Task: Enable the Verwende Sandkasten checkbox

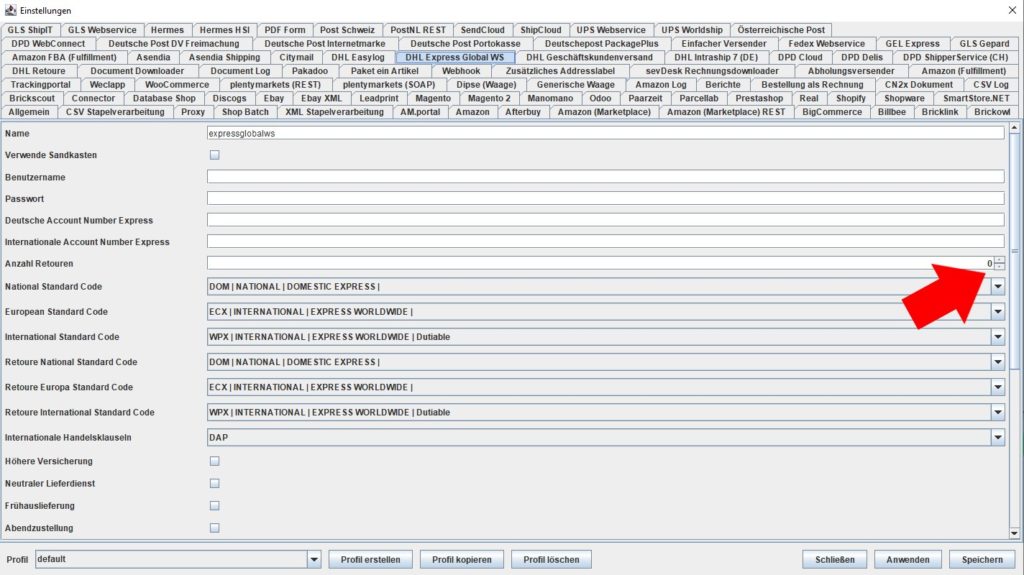Action: pos(214,155)
